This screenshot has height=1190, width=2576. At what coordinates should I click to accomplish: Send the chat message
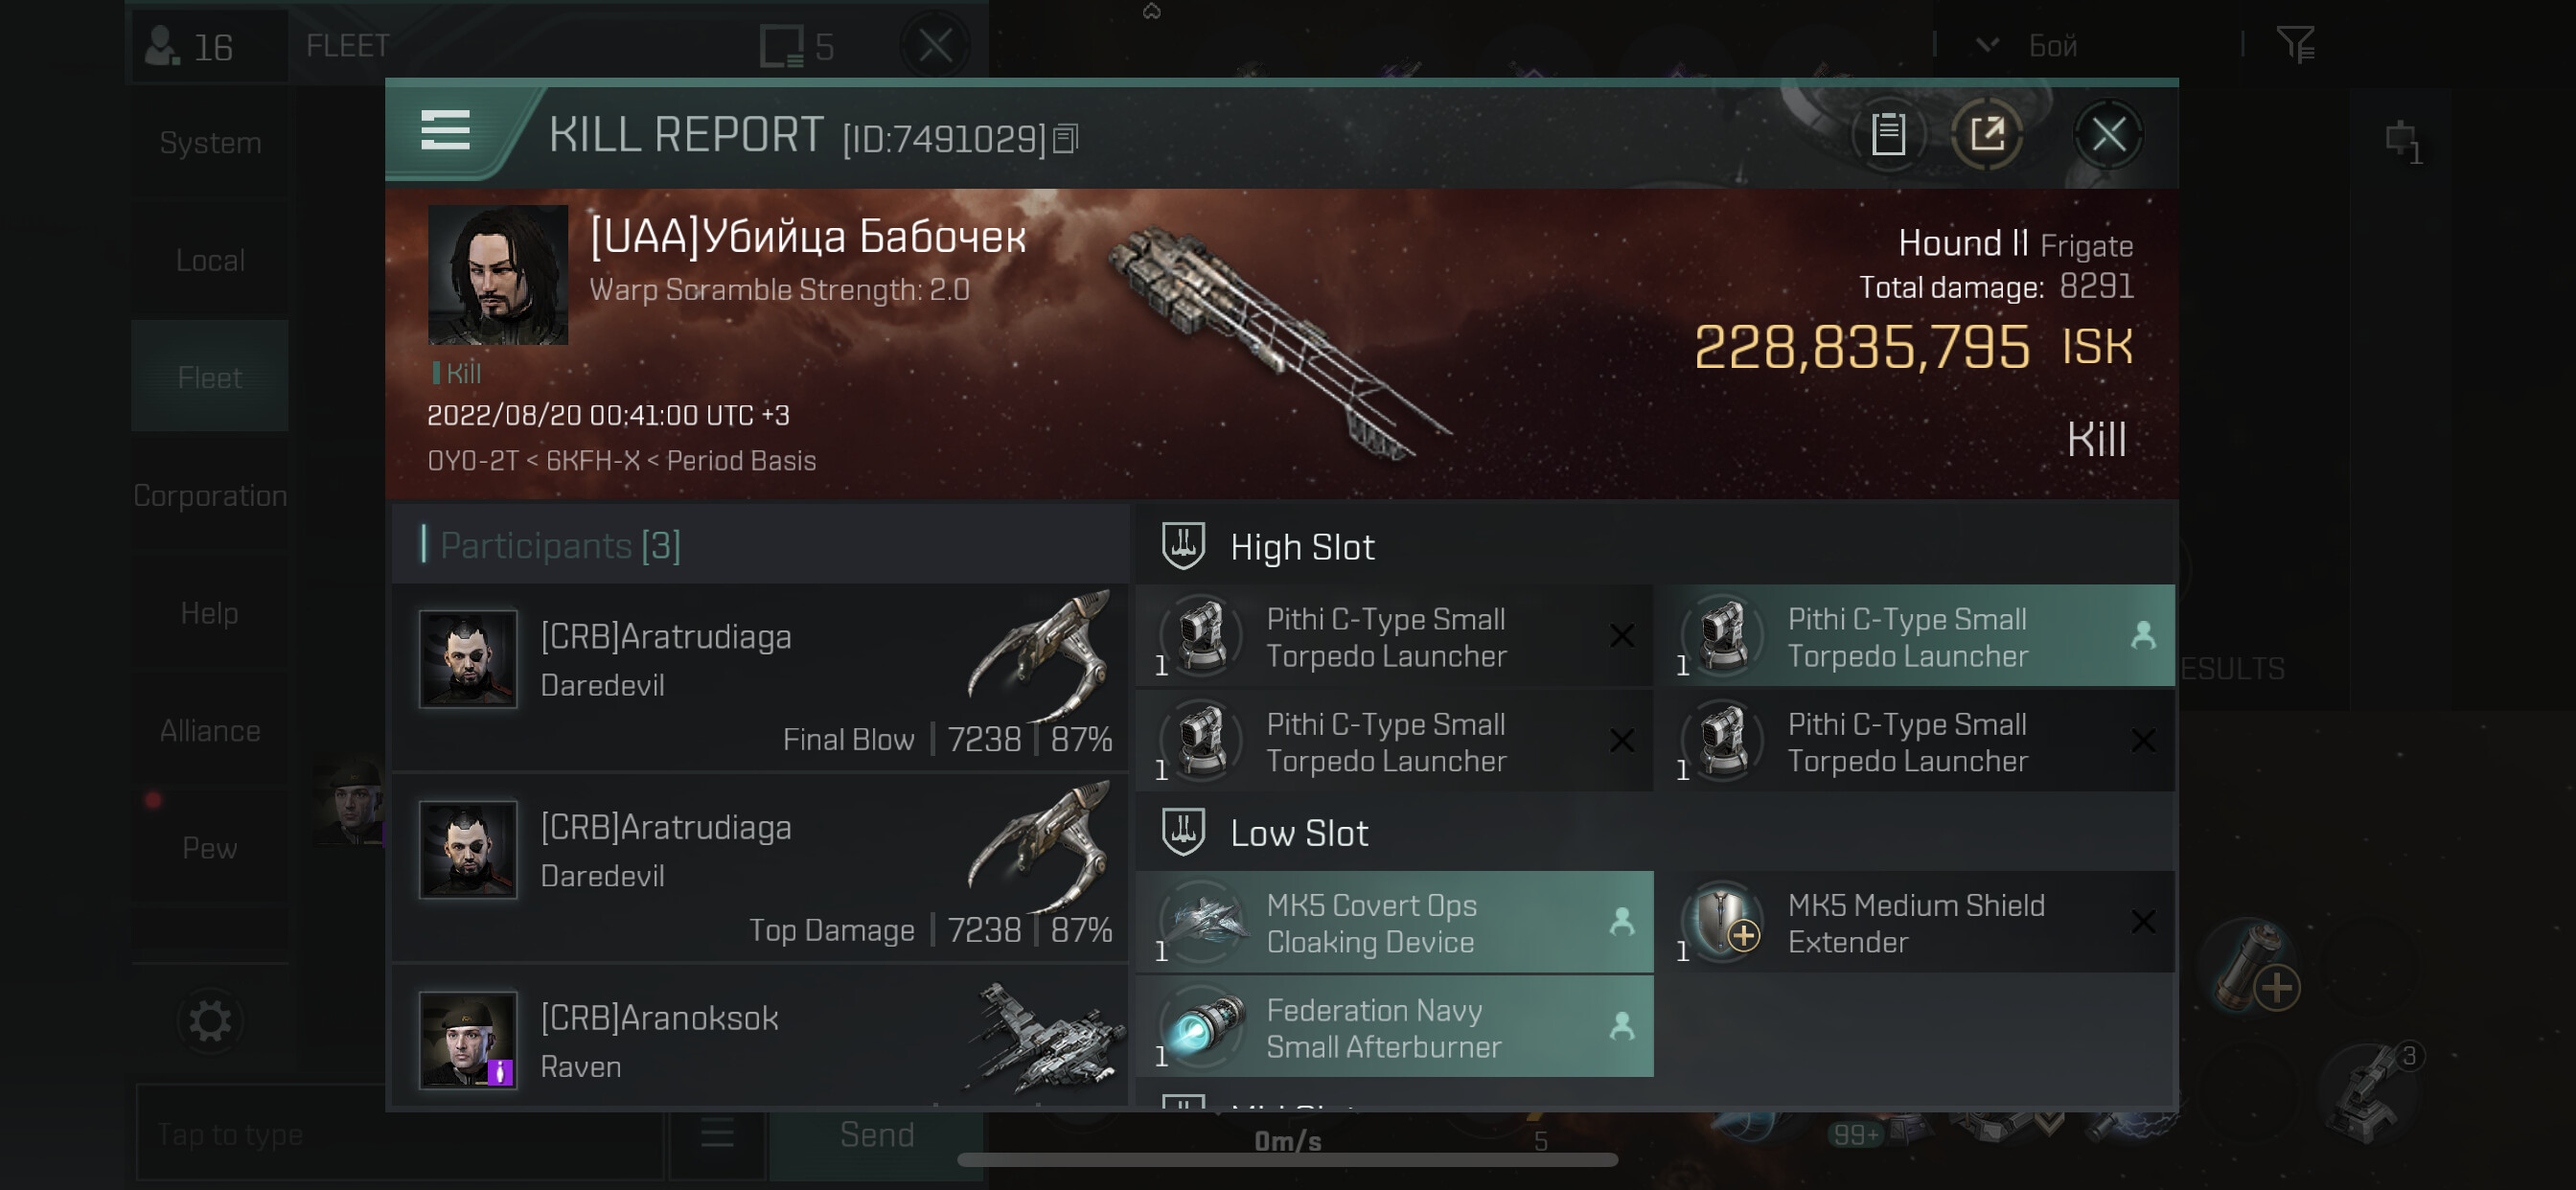coord(877,1134)
